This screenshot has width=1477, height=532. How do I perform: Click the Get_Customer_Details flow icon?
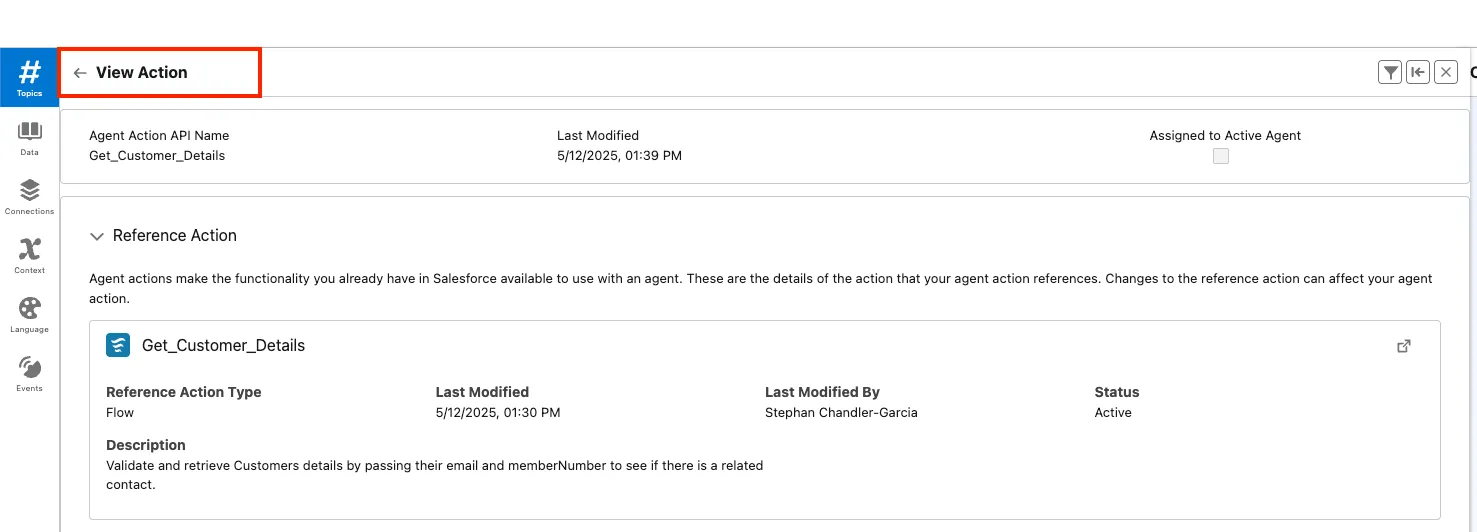[118, 346]
